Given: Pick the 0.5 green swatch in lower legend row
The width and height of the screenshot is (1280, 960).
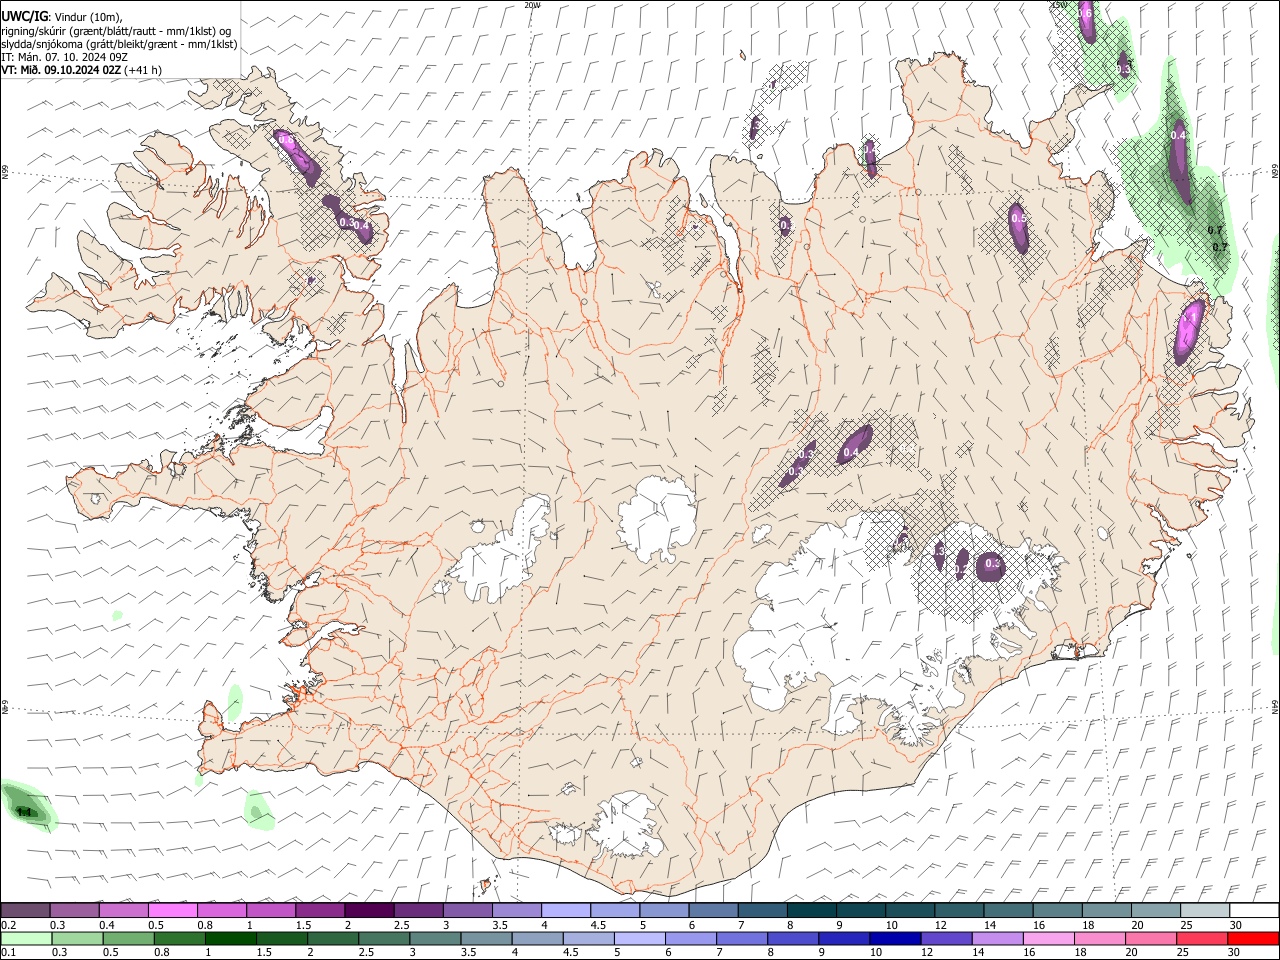Looking at the screenshot, I should coord(128,938).
